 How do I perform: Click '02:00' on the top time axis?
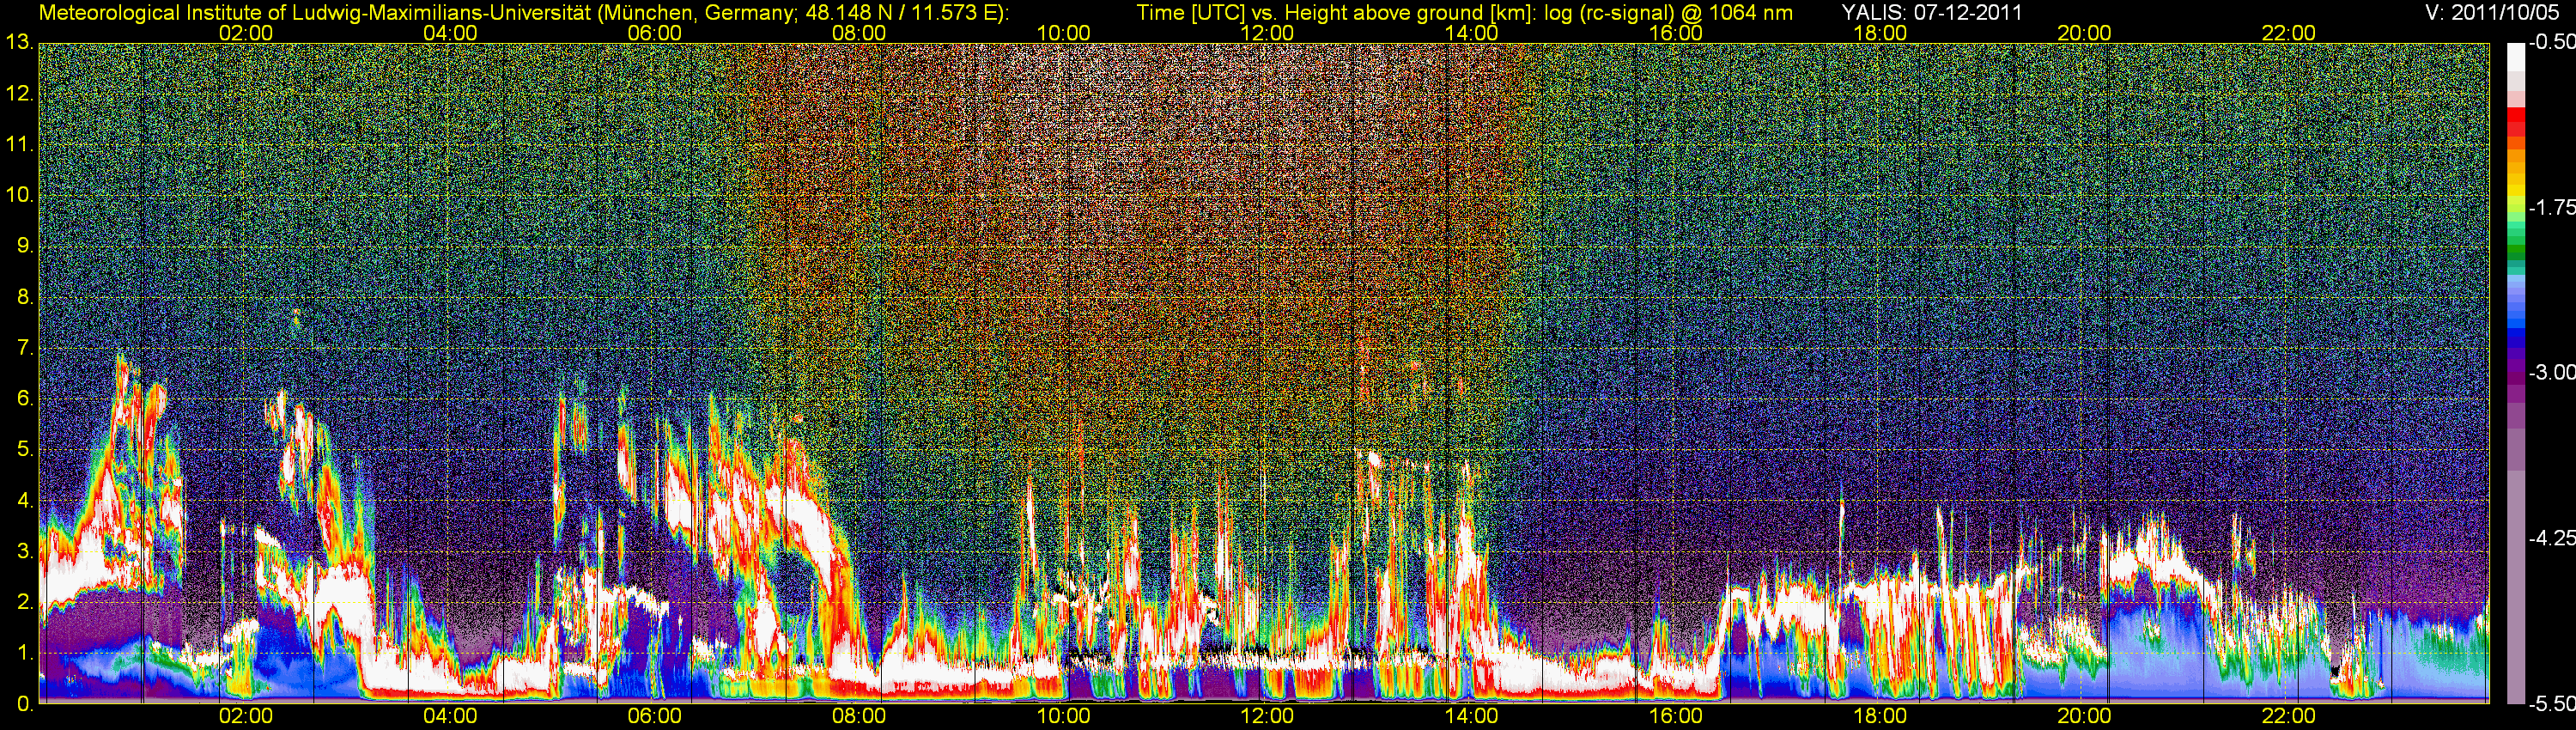246,33
